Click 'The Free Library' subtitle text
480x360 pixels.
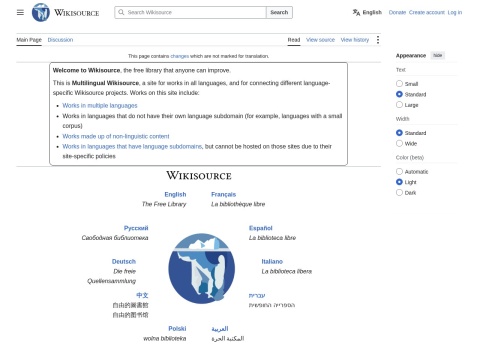(164, 204)
